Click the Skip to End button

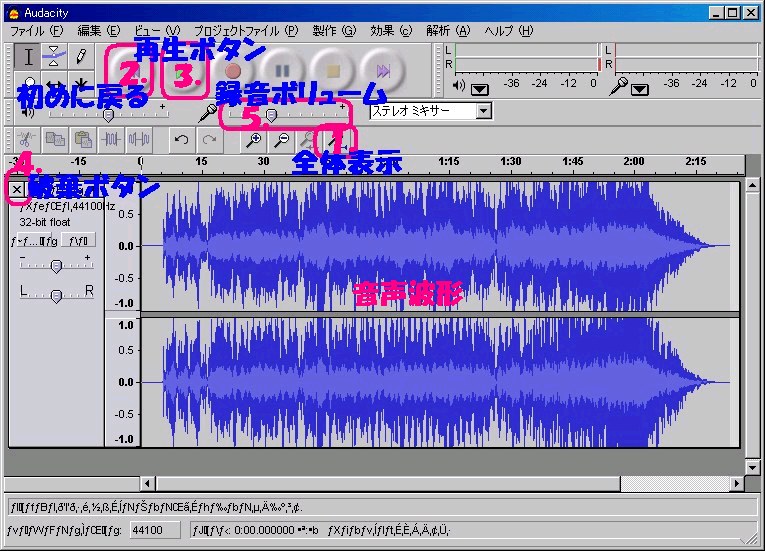point(383,71)
